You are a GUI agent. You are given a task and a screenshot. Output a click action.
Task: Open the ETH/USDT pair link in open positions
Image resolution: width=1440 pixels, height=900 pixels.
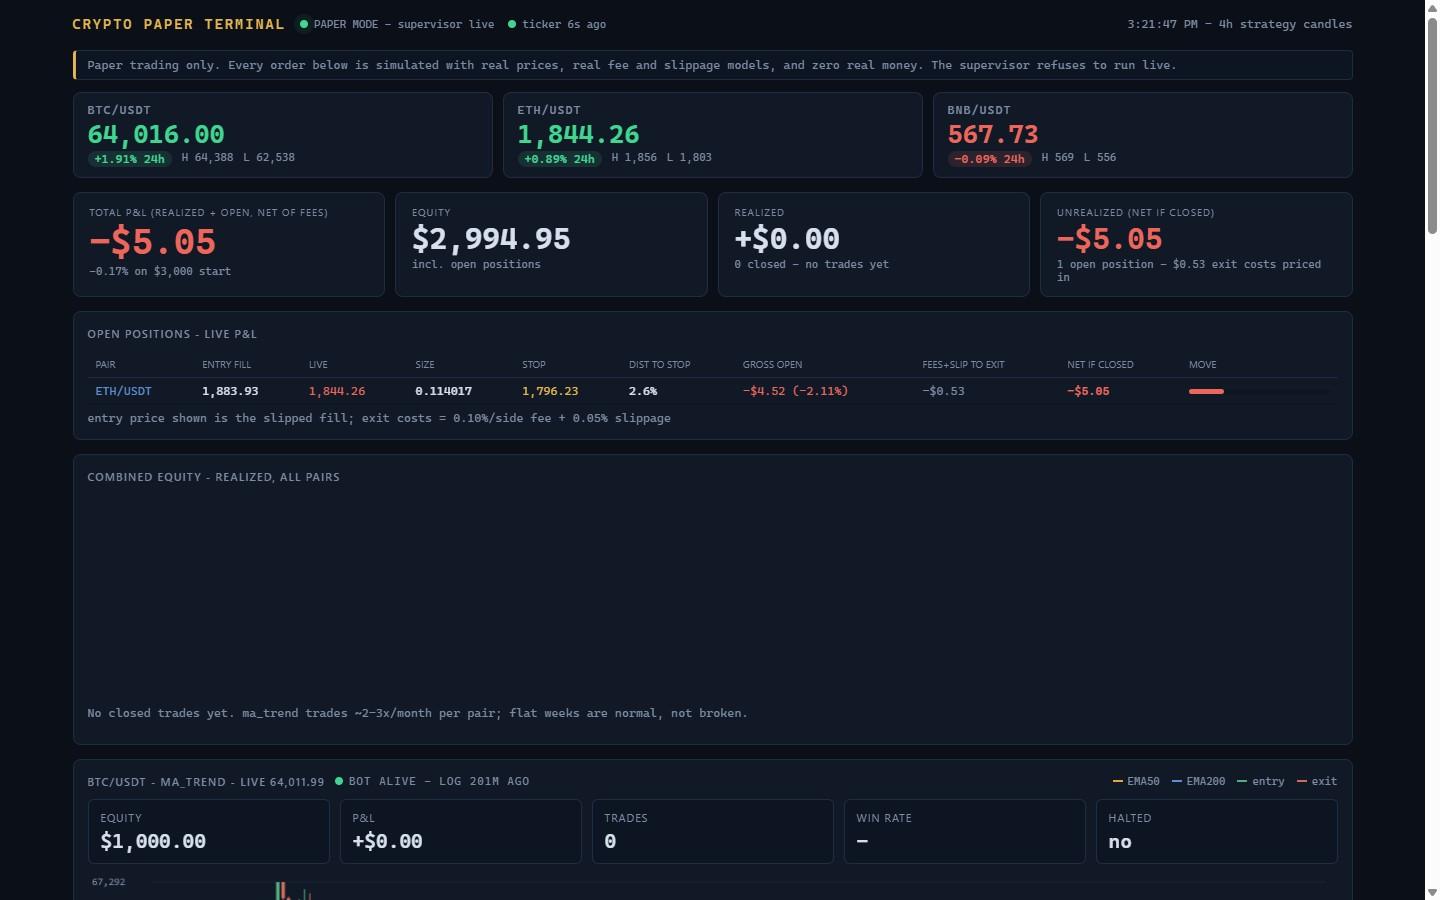(x=123, y=391)
